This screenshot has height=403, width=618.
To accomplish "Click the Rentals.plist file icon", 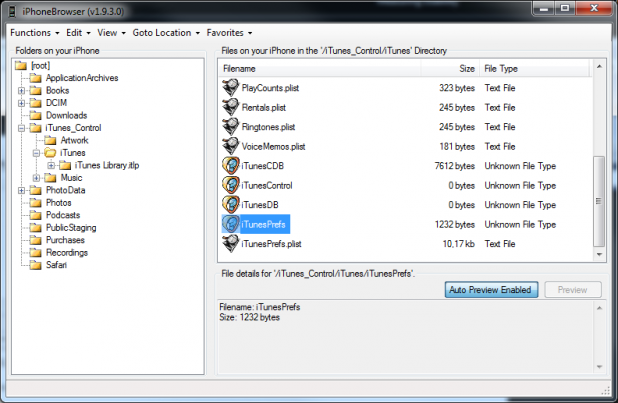I will tap(231, 108).
